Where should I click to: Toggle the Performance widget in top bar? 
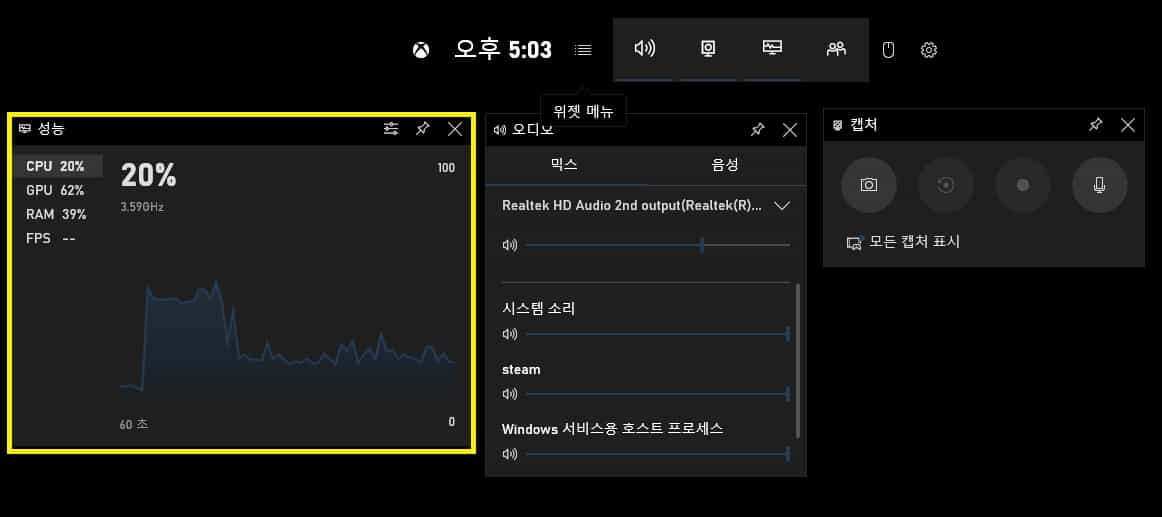[x=772, y=48]
